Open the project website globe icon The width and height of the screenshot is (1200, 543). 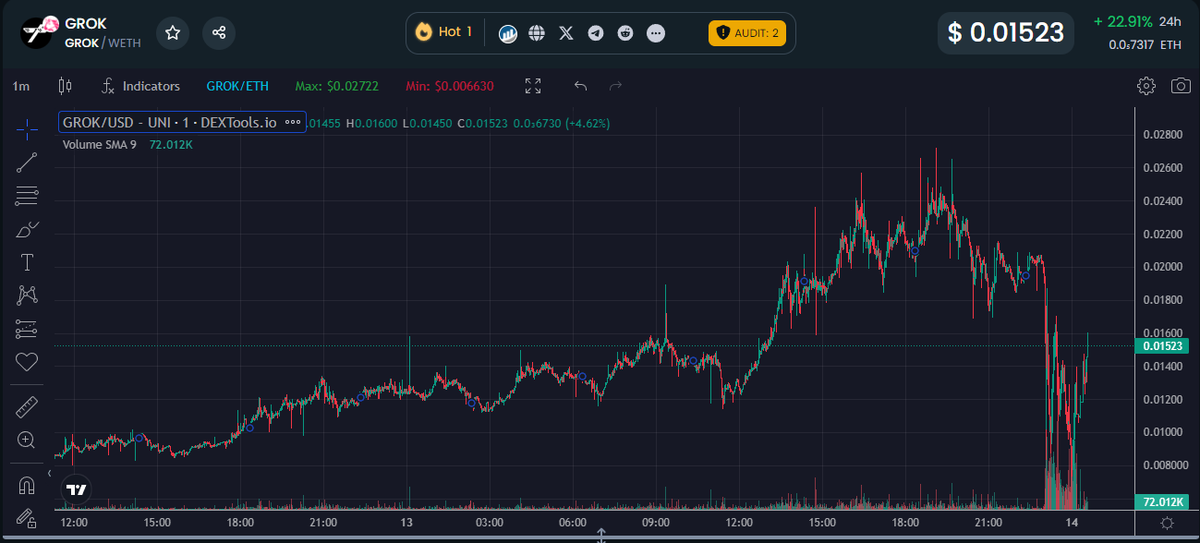point(537,33)
